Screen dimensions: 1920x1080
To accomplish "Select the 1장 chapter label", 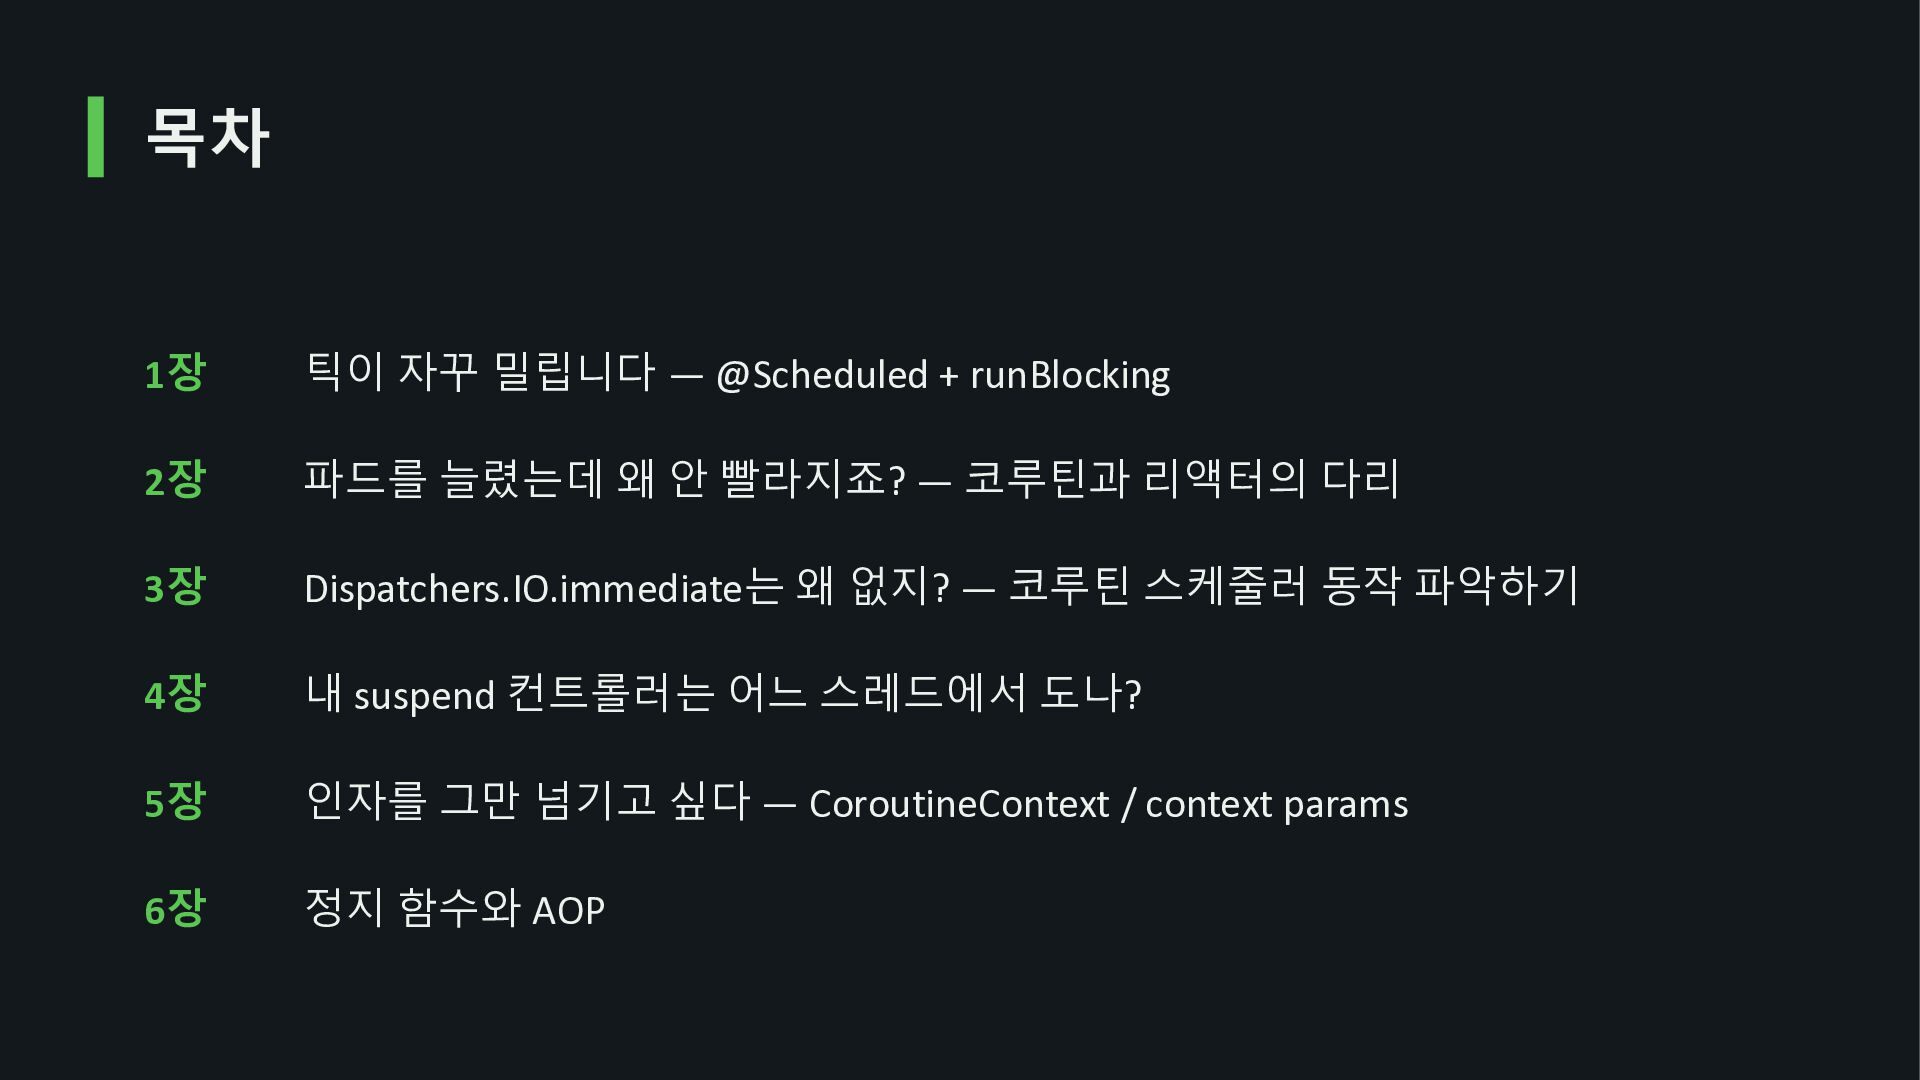I will 175,373.
